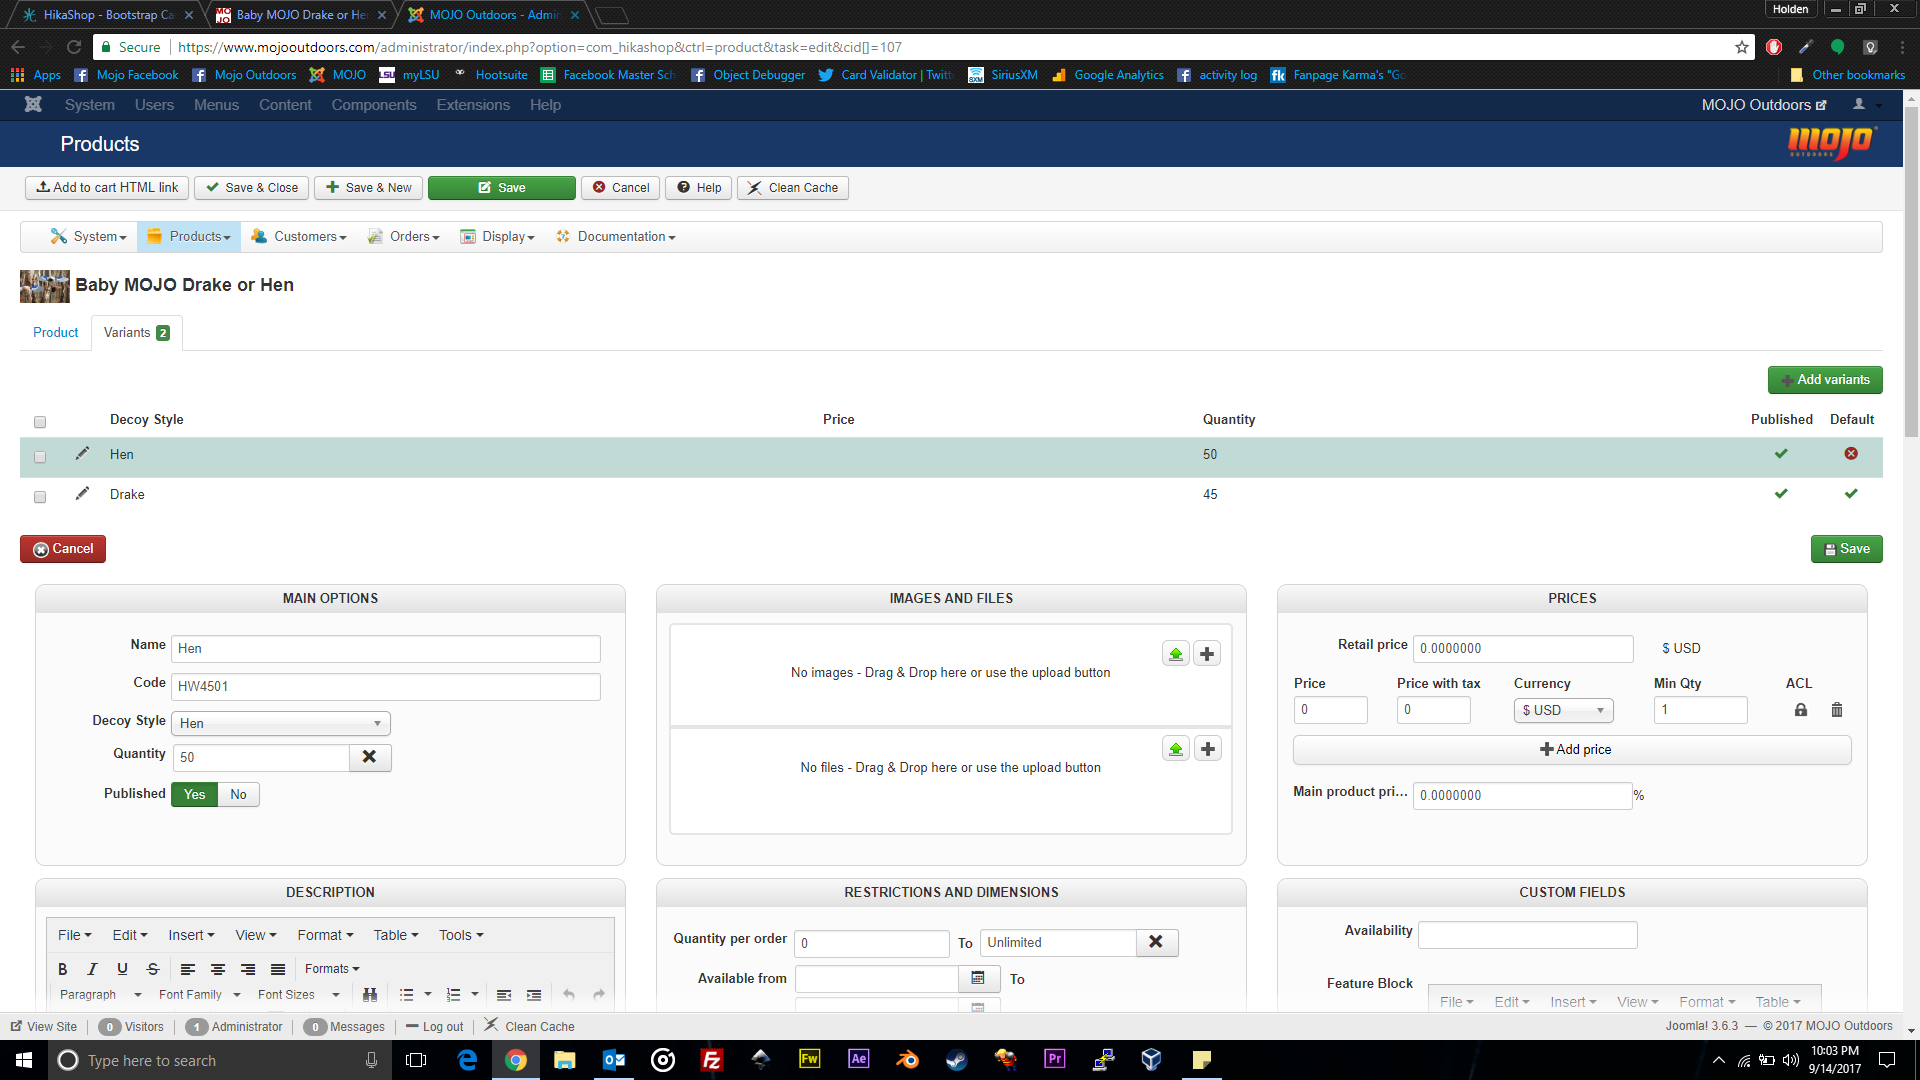Set Published to No
Viewport: 1920px width, 1080px height.
click(238, 794)
